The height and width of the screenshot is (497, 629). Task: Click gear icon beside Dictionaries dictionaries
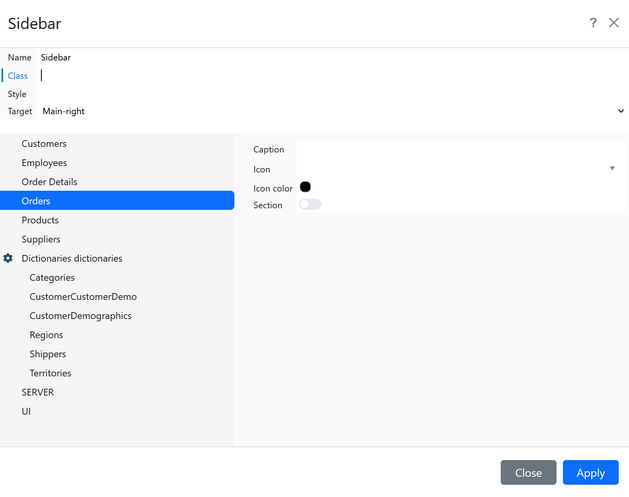pyautogui.click(x=8, y=258)
